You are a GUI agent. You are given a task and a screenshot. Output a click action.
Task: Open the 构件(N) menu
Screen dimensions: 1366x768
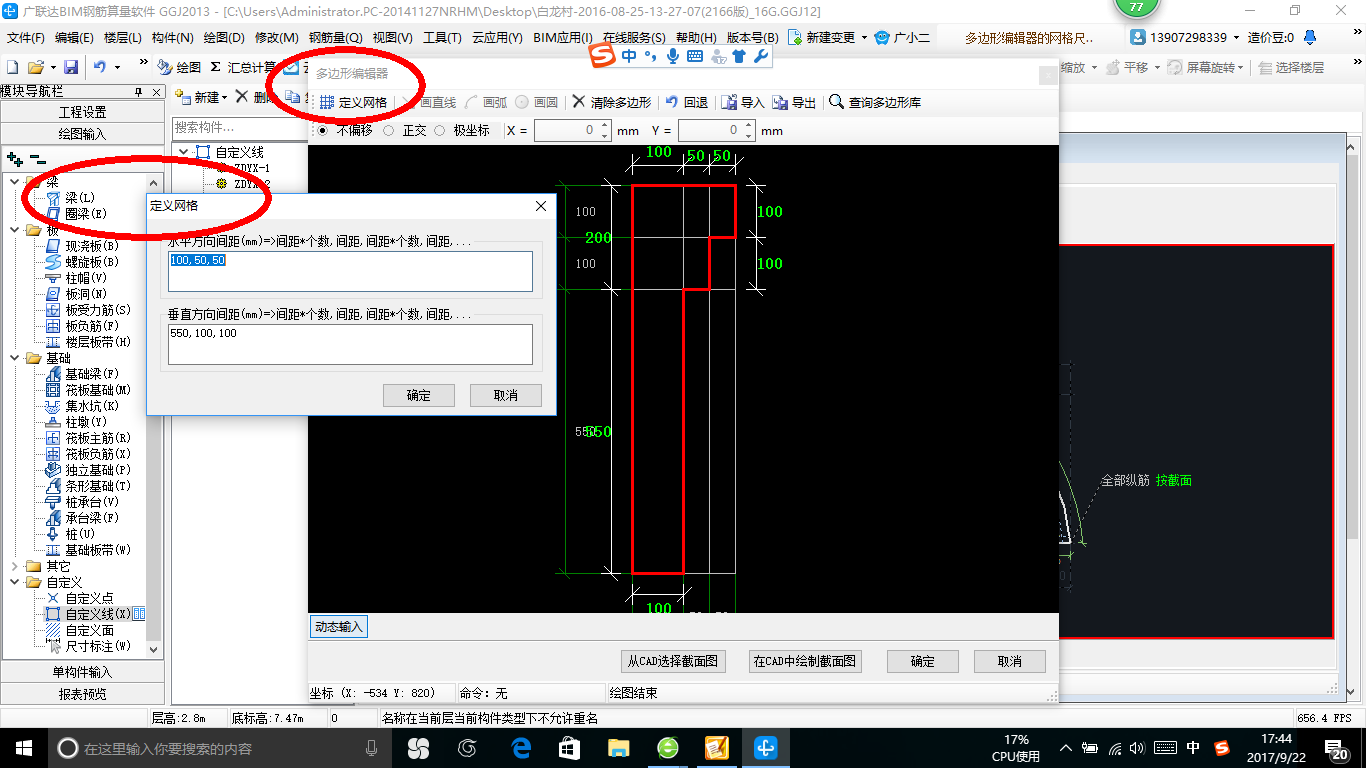(x=173, y=37)
